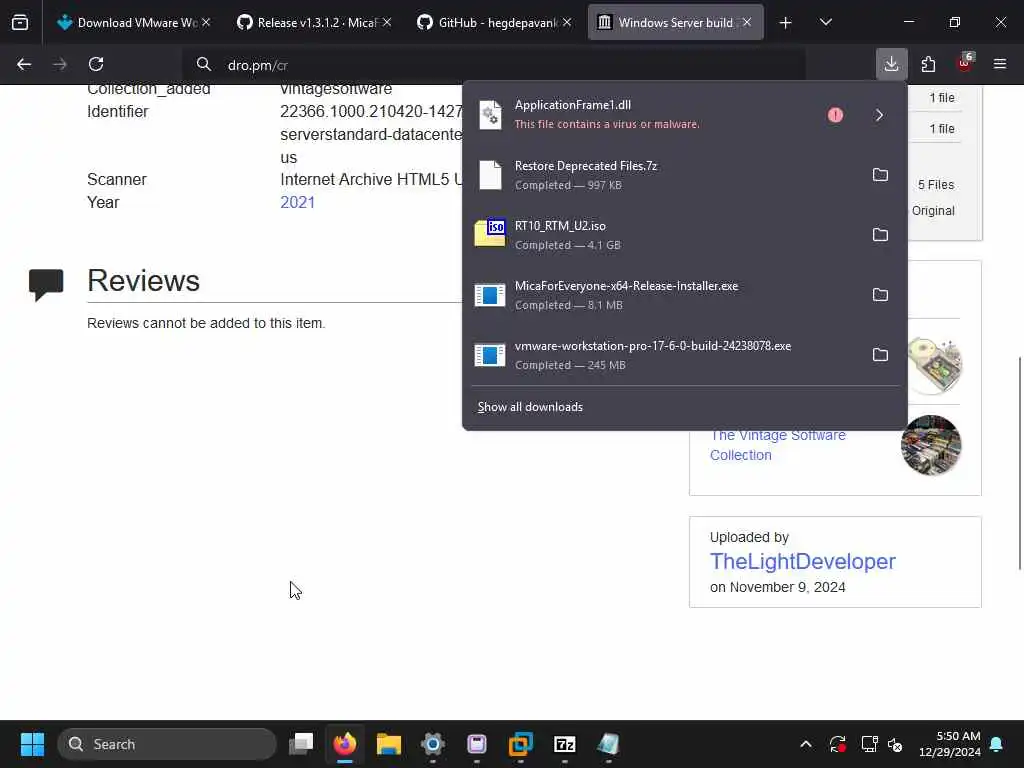Image resolution: width=1024 pixels, height=768 pixels.
Task: Show vmware-workstation-pro exe in folder
Action: pos(880,355)
